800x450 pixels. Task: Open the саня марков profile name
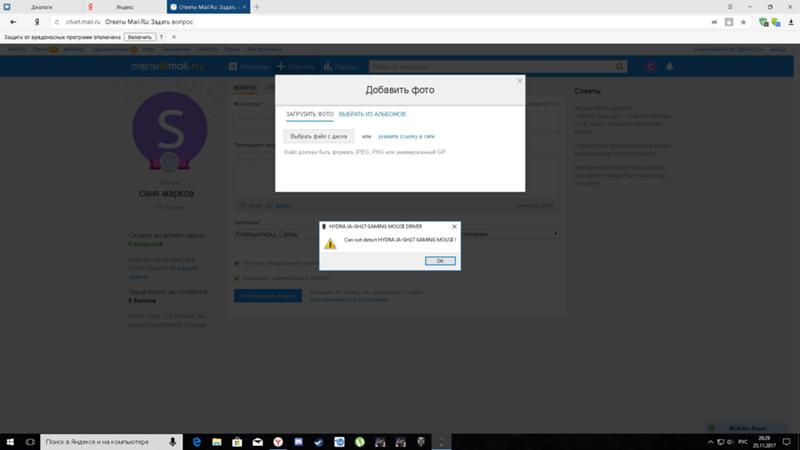coord(166,193)
